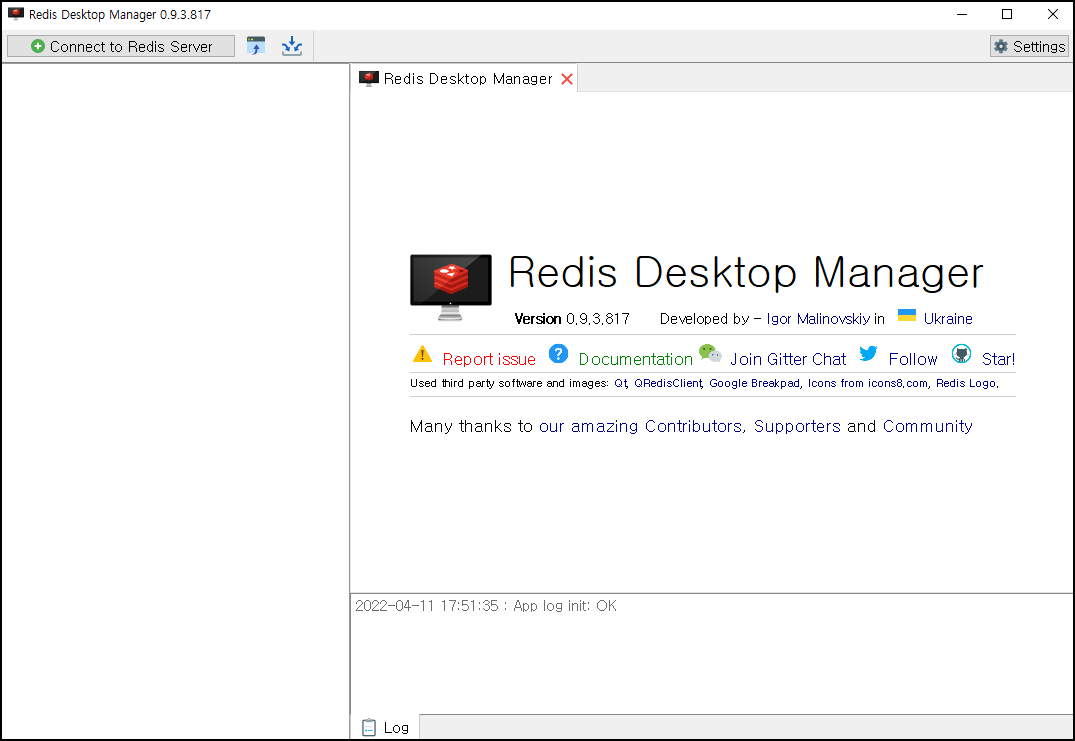The image size is (1075, 741).
Task: Open the QRedisClient link
Action: coord(668,383)
